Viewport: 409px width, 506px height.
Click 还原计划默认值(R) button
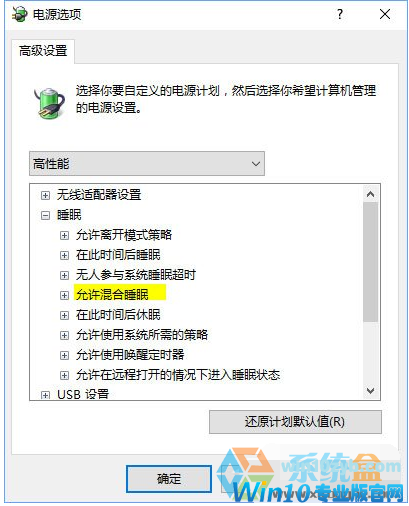pyautogui.click(x=295, y=422)
